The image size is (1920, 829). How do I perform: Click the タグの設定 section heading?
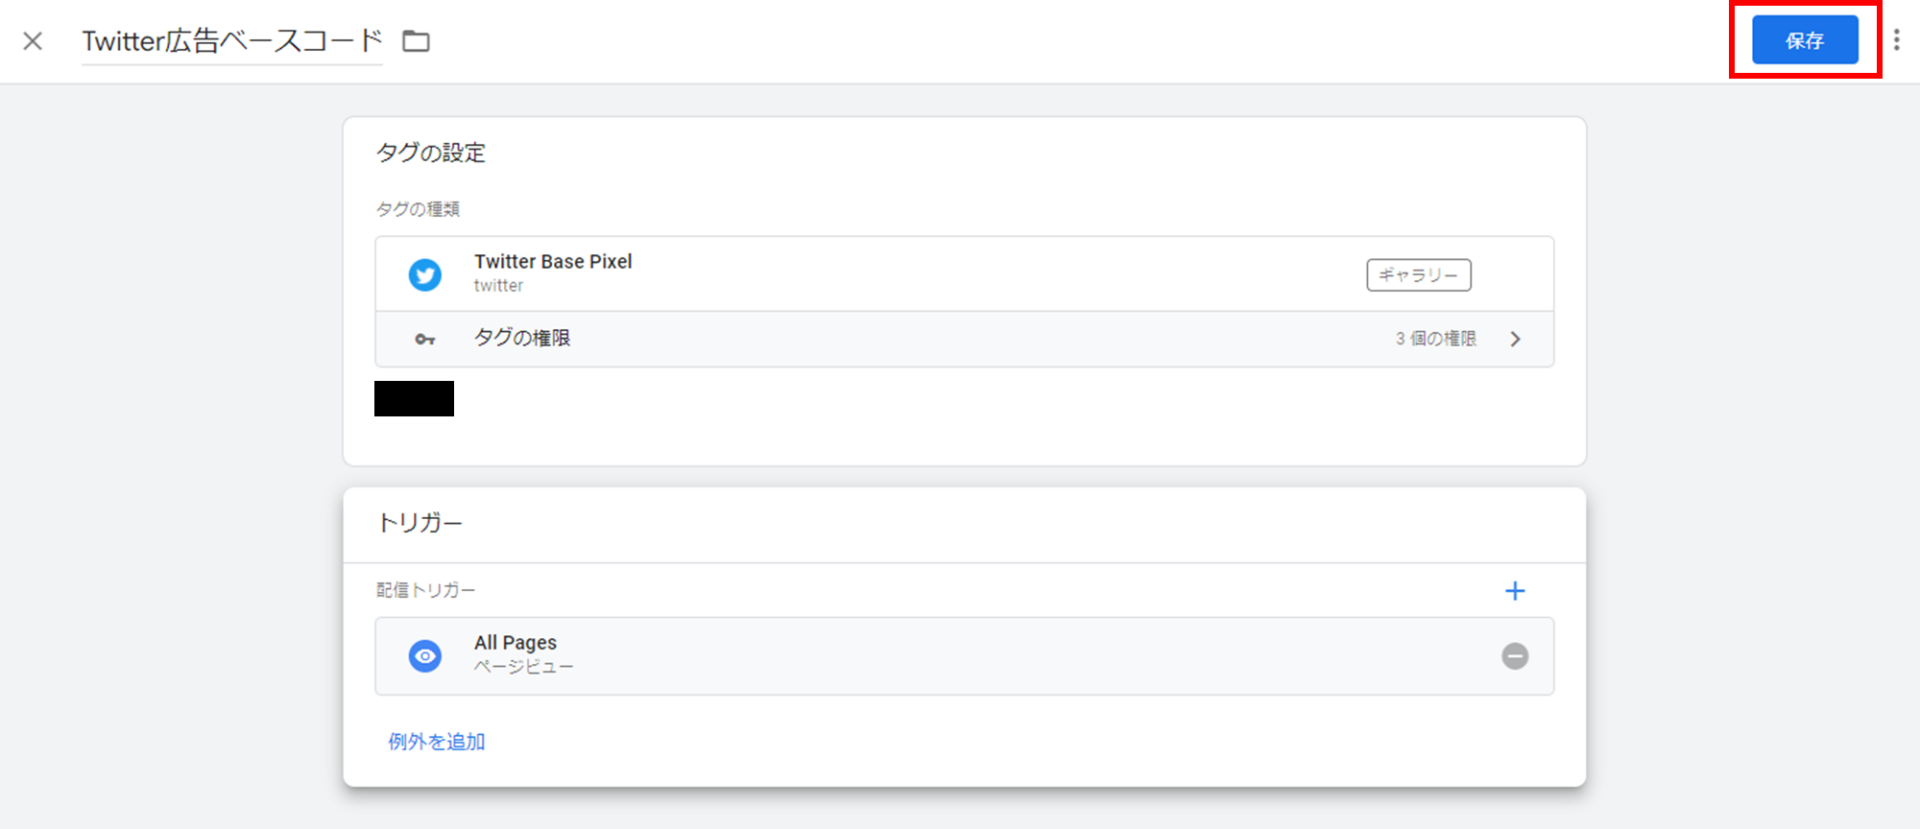click(x=431, y=153)
